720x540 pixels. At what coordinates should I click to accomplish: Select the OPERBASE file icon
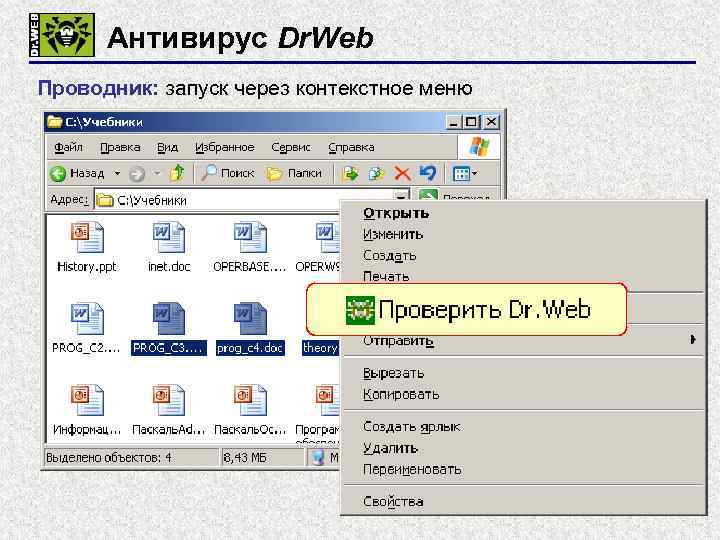pos(250,237)
